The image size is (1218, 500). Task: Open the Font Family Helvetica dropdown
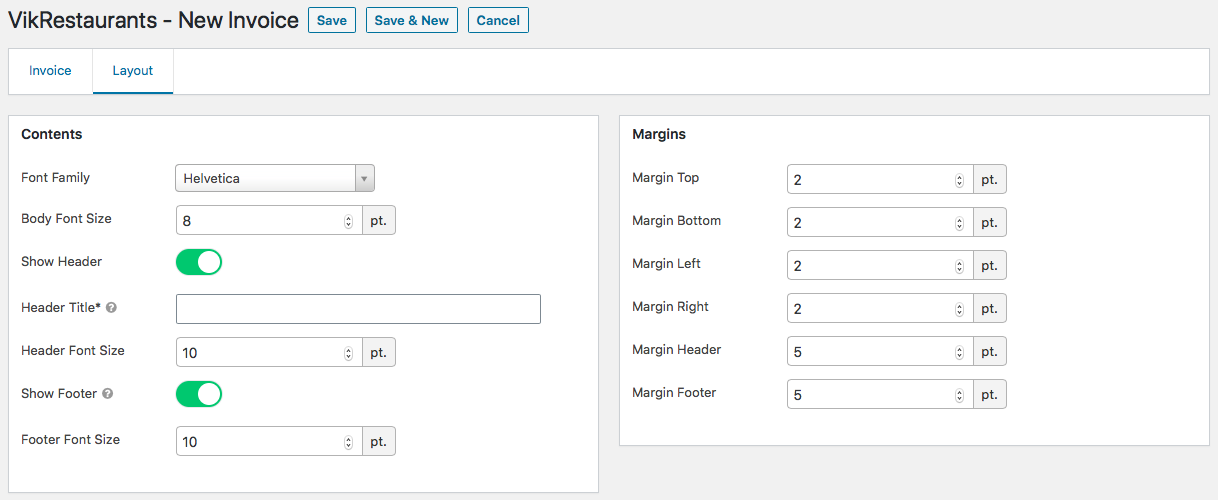coord(275,178)
